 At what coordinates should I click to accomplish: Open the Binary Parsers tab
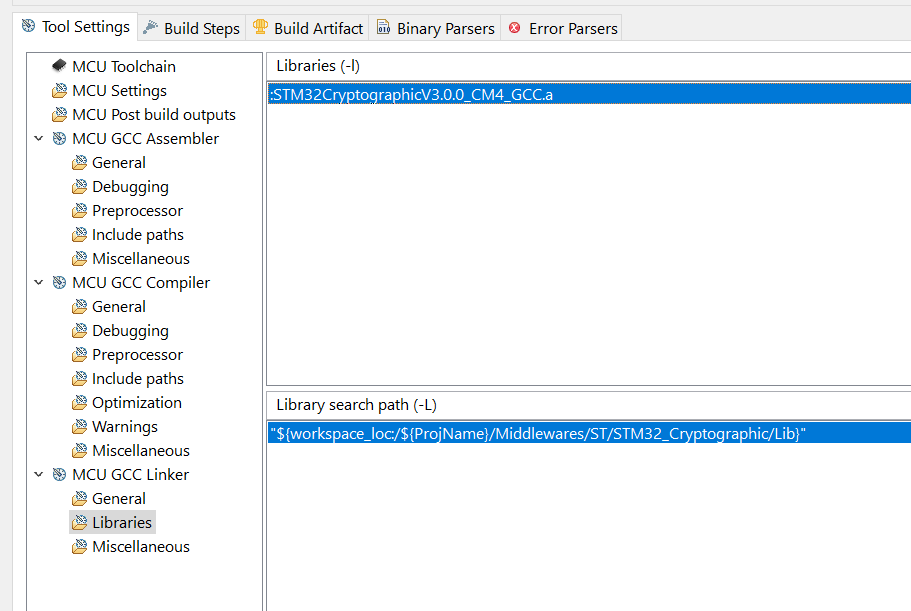click(445, 28)
